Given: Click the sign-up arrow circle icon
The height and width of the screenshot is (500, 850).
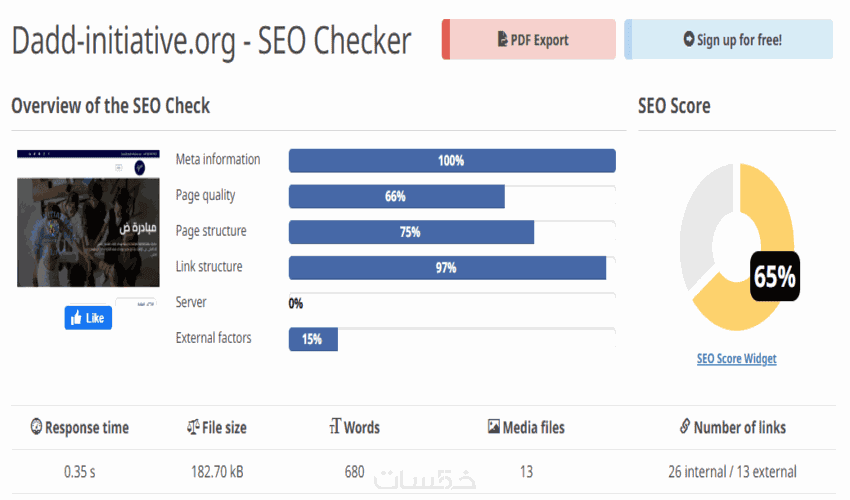Looking at the screenshot, I should (688, 40).
